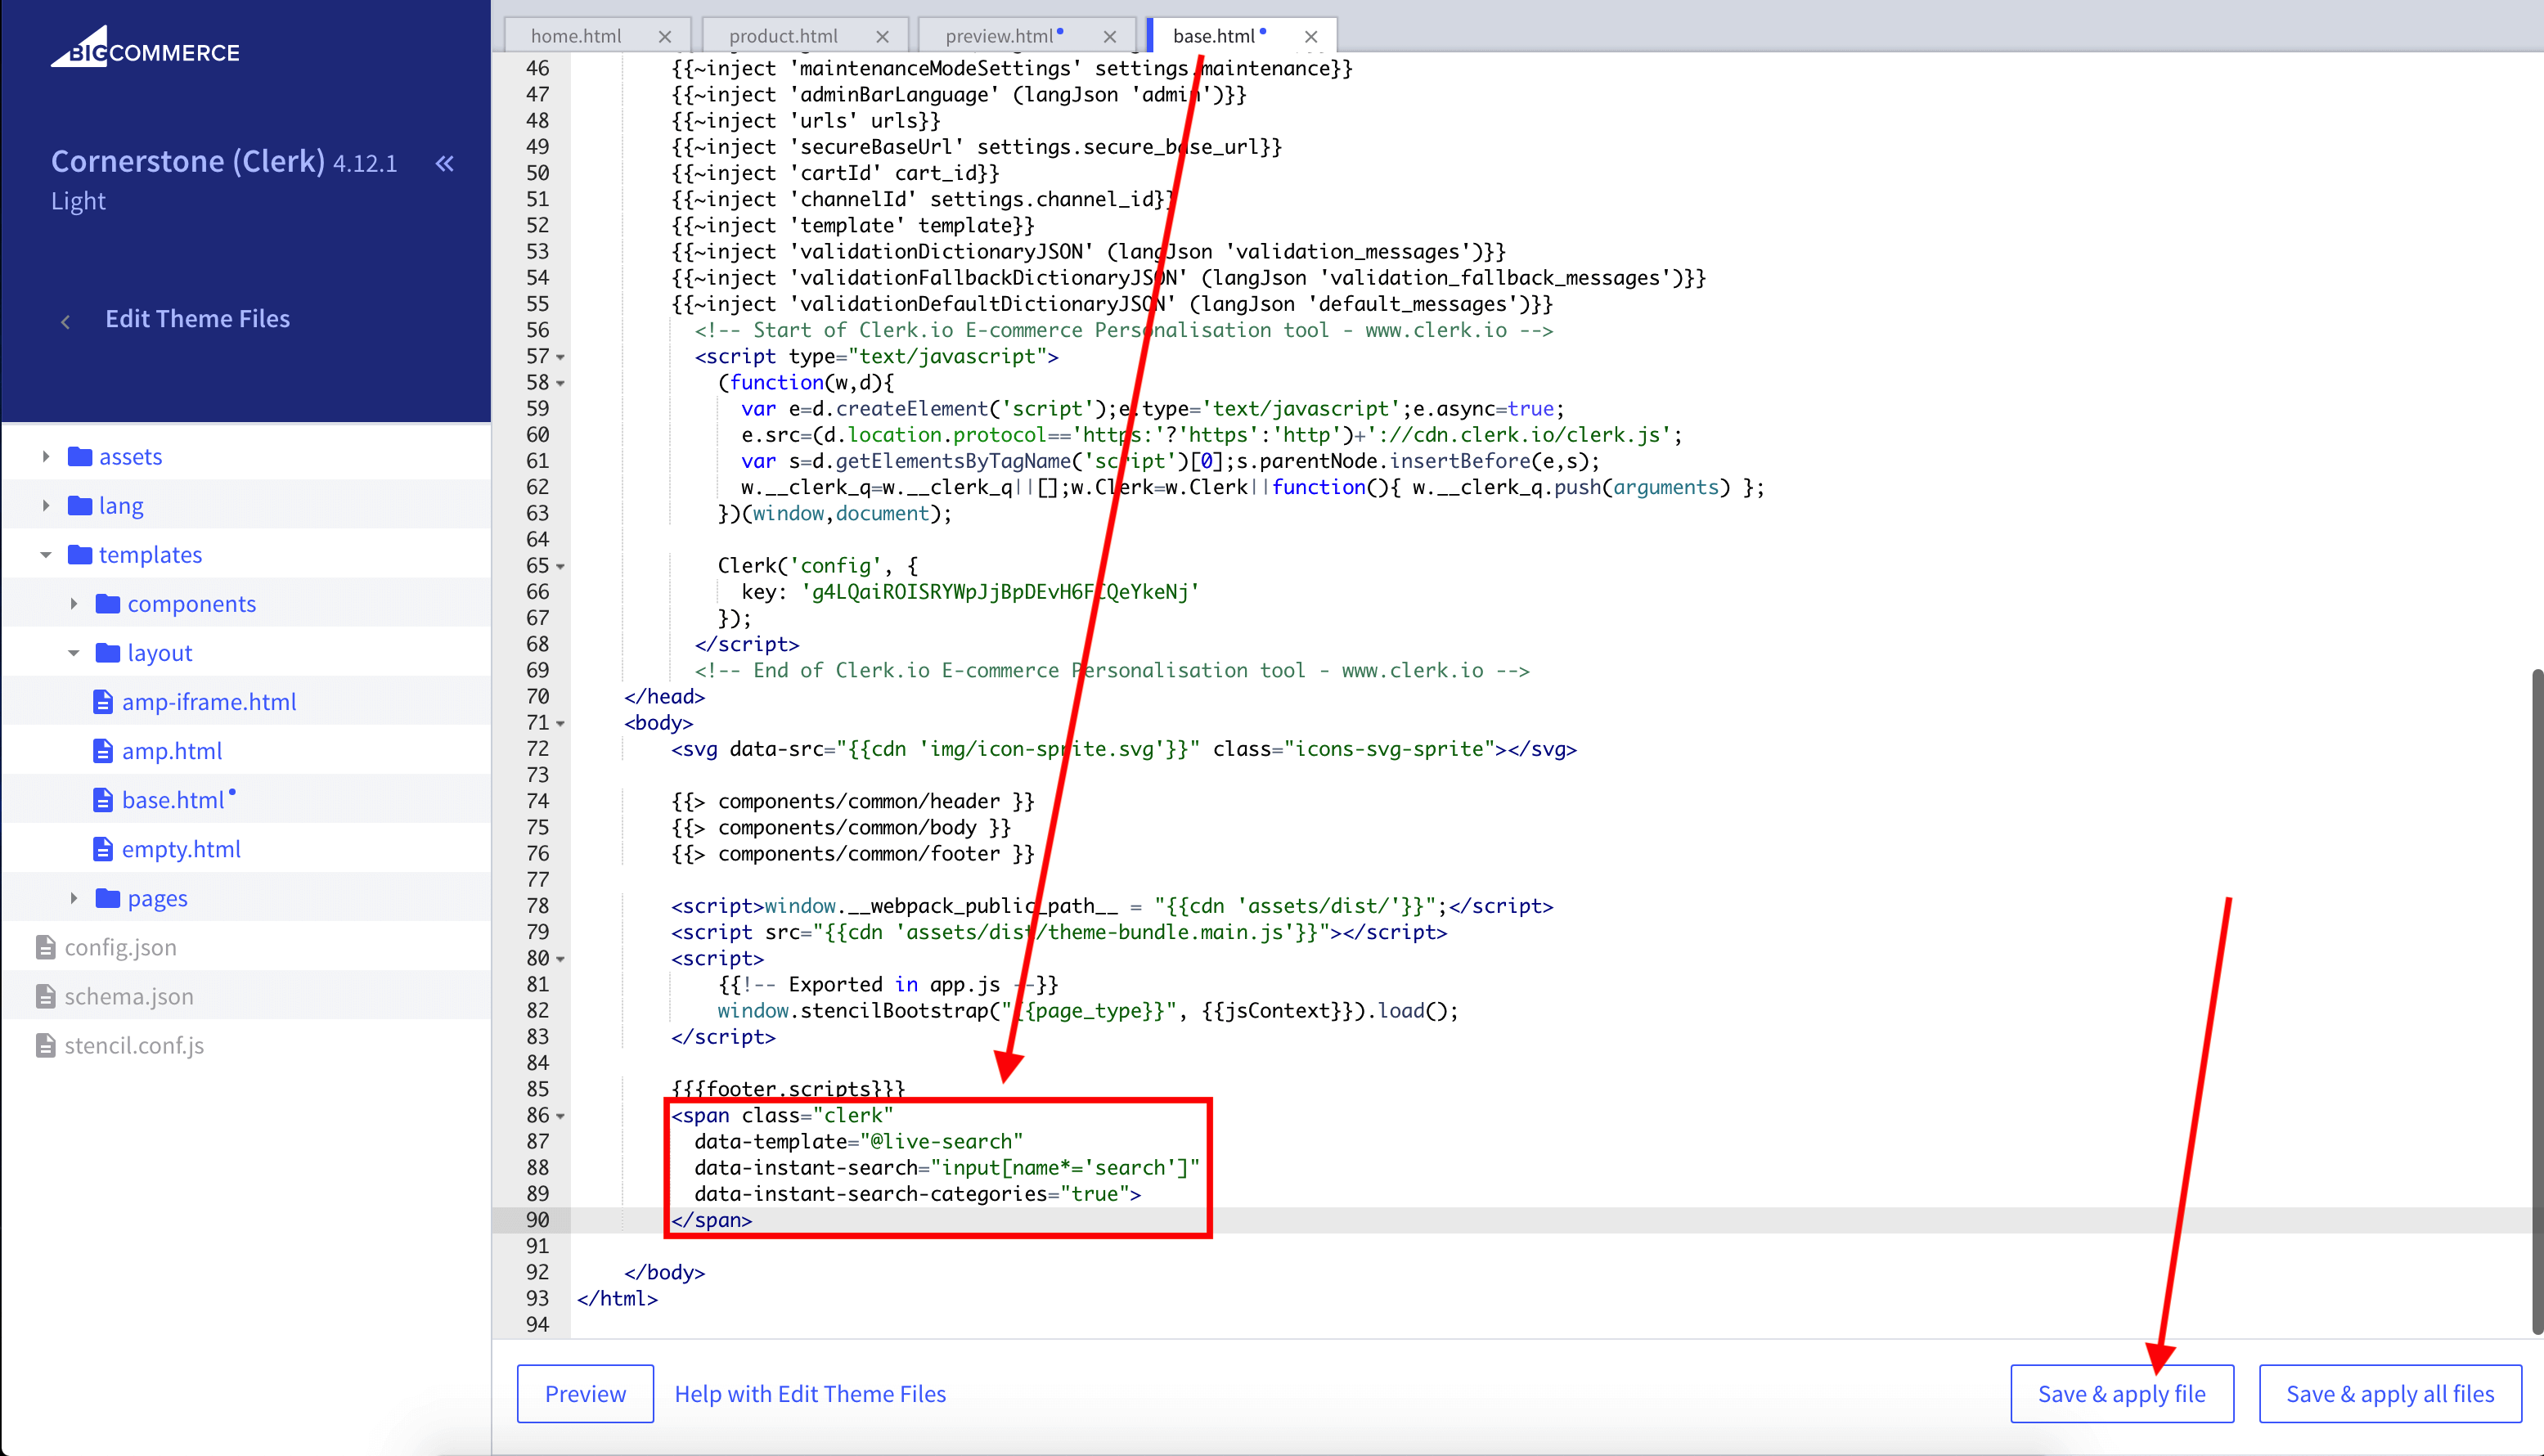Viewport: 2544px width, 1456px height.
Task: Close the product.html tab
Action: click(x=882, y=37)
